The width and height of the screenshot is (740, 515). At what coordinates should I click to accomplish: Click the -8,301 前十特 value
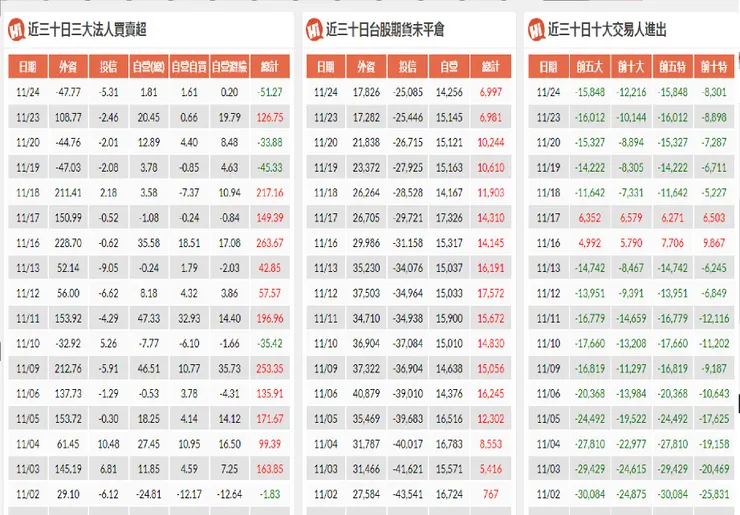tap(714, 92)
